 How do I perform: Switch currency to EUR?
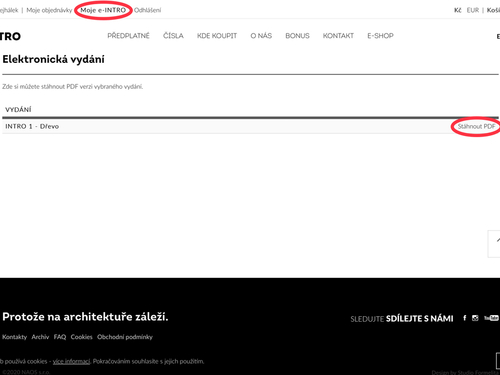pyautogui.click(x=473, y=10)
